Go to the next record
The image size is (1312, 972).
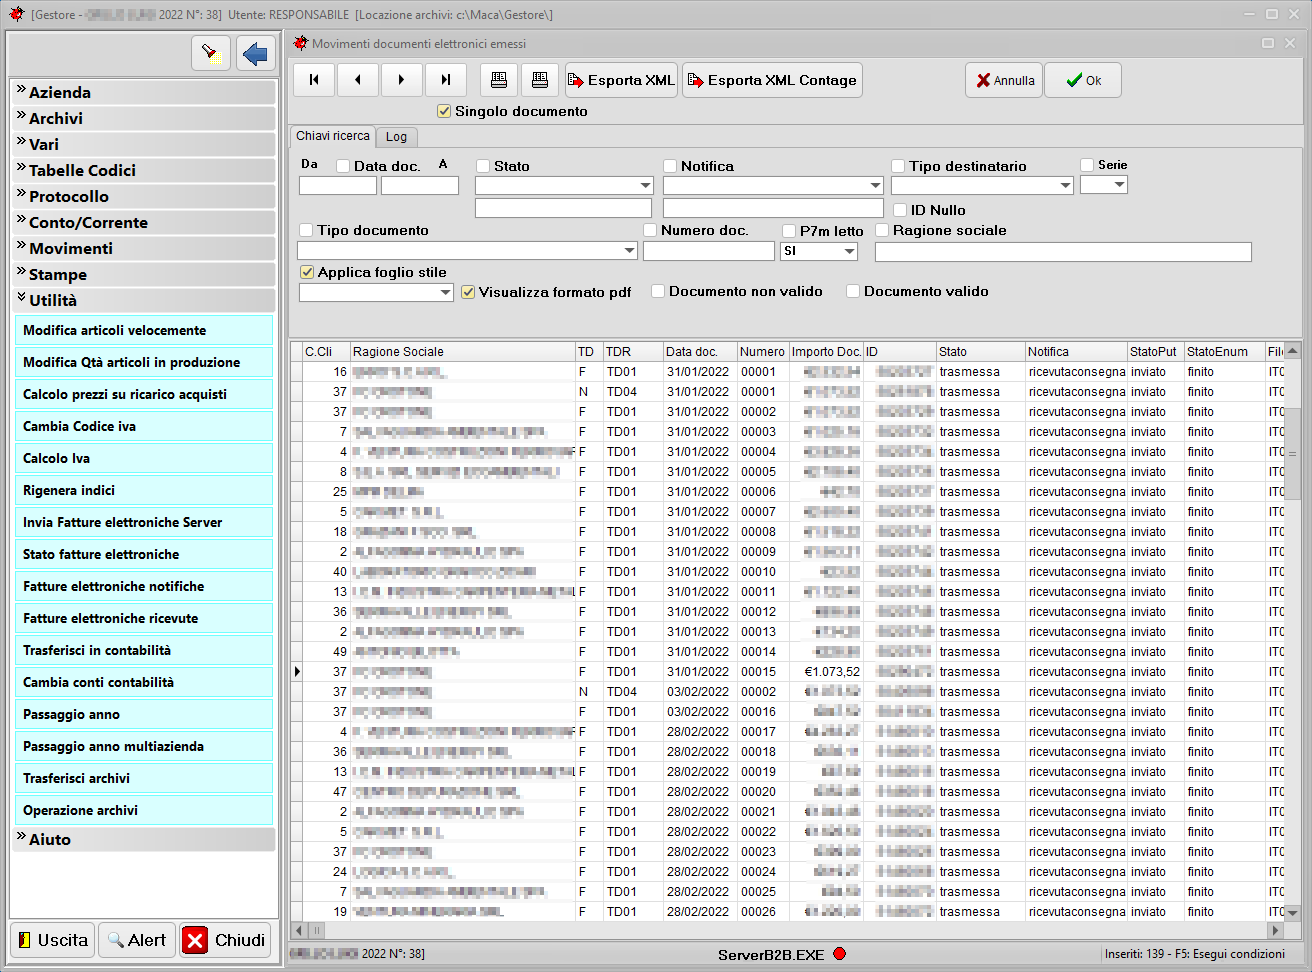[402, 80]
